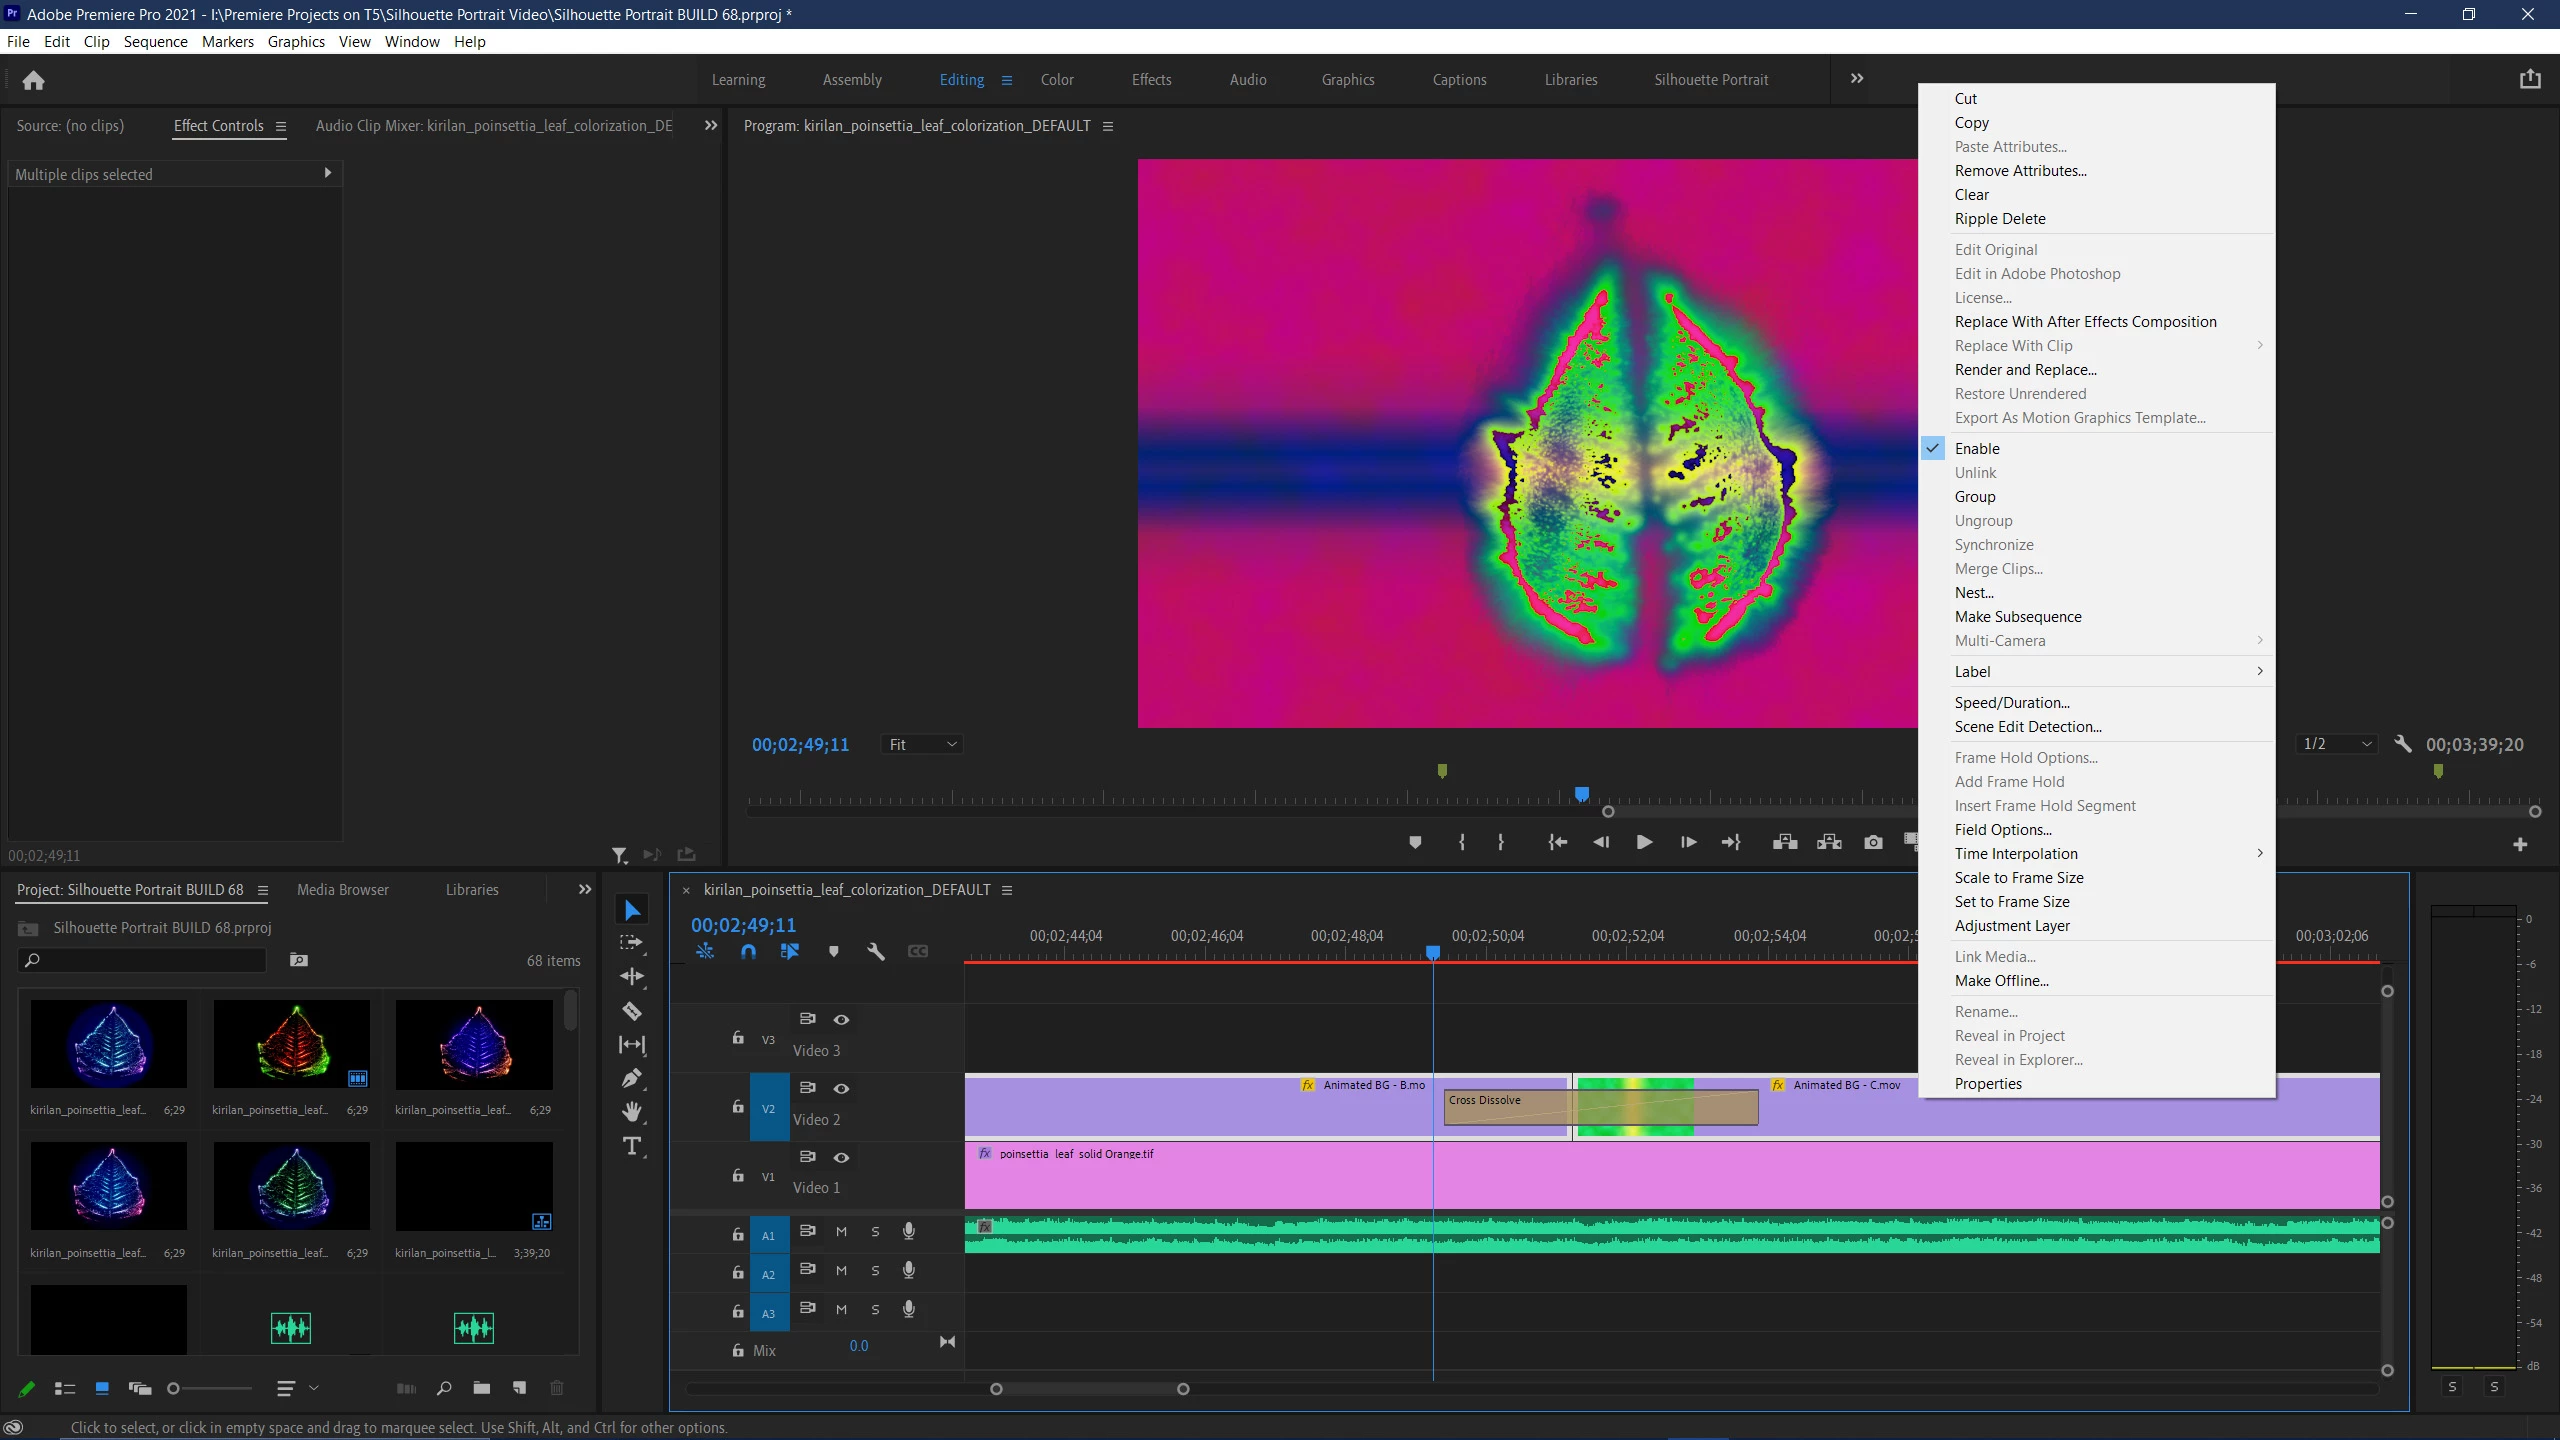Click Speed/Duration... menu entry
The image size is (2560, 1440).
(x=2012, y=703)
